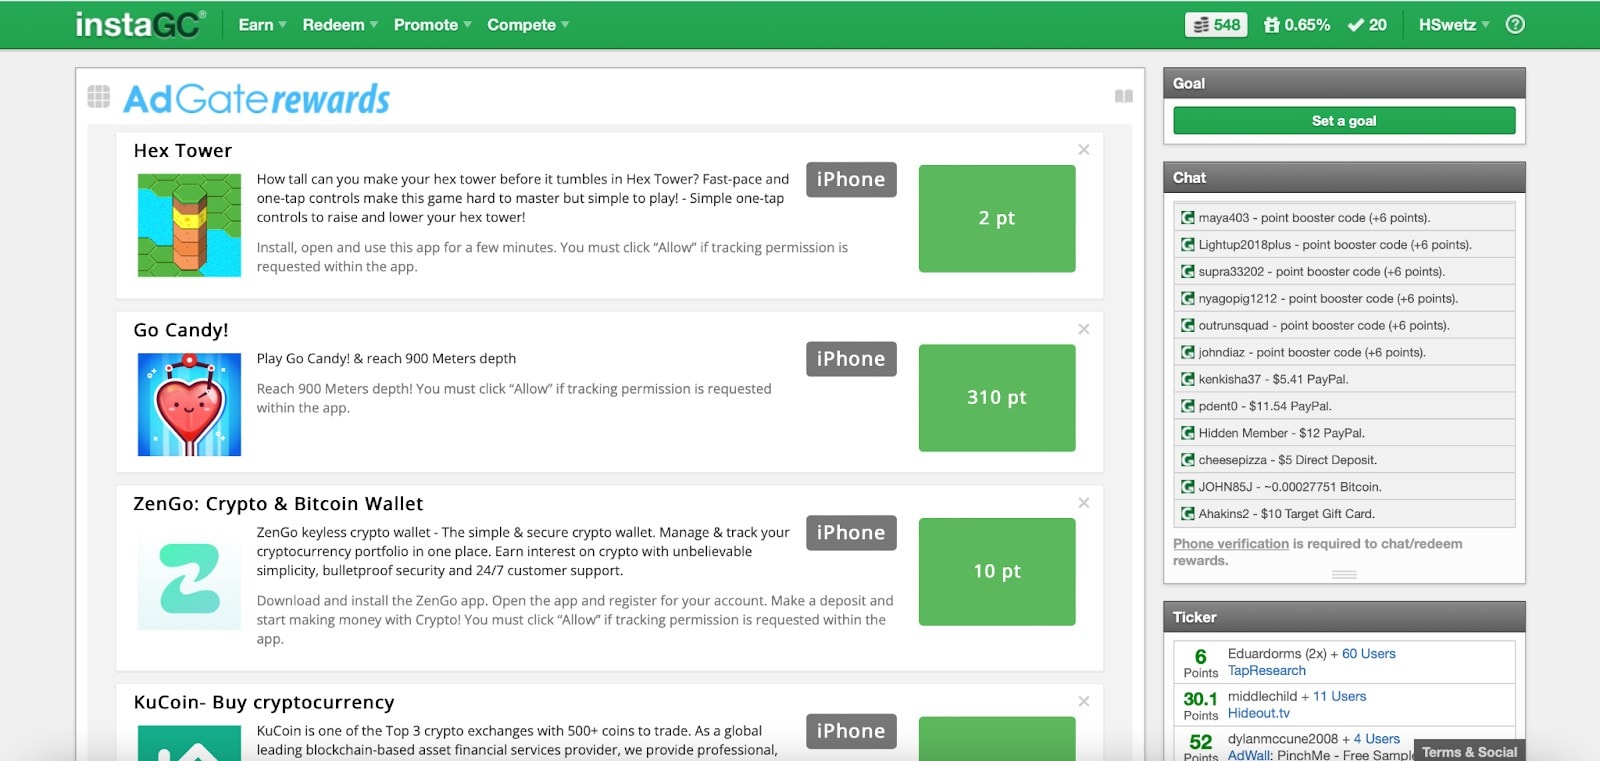
Task: Open the book icon beside AdGate header
Action: click(x=1124, y=96)
